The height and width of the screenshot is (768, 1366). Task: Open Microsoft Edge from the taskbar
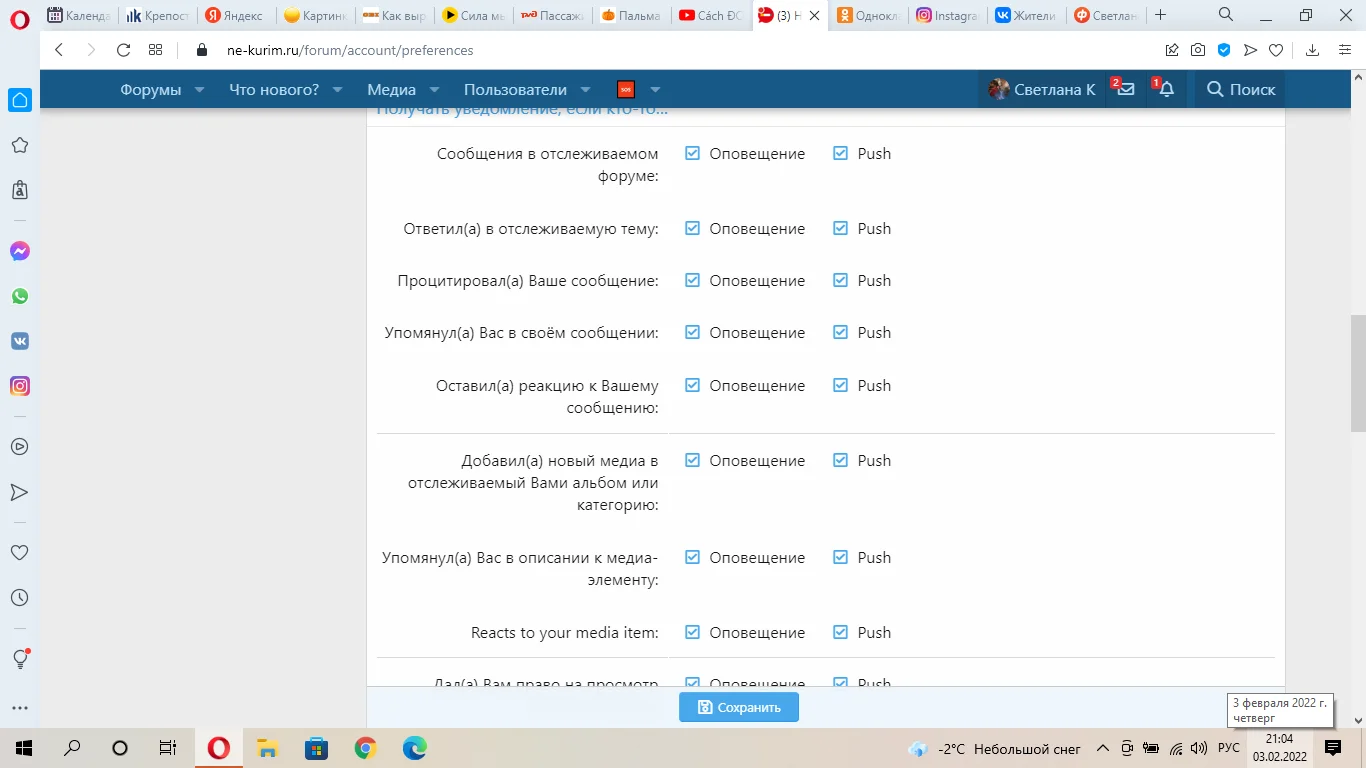click(x=414, y=747)
